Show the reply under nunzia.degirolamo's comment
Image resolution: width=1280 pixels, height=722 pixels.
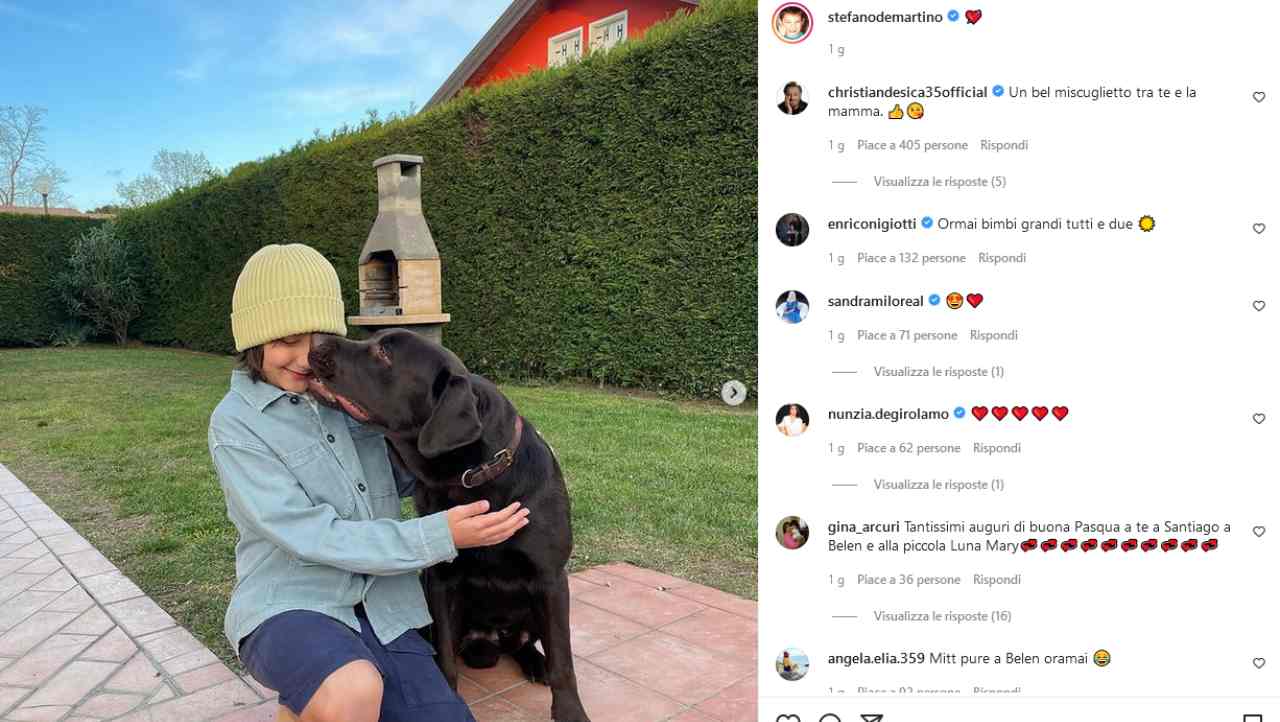[x=939, y=485]
